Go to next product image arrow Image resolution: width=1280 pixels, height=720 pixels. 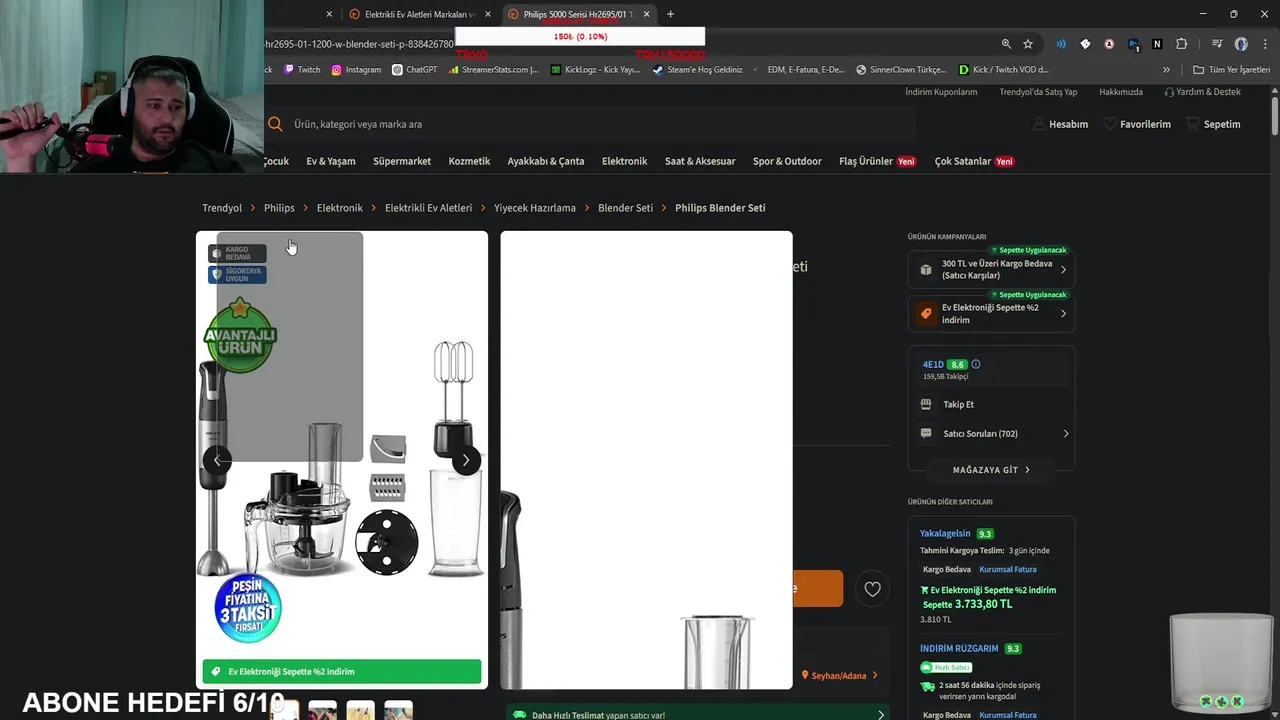click(x=465, y=460)
